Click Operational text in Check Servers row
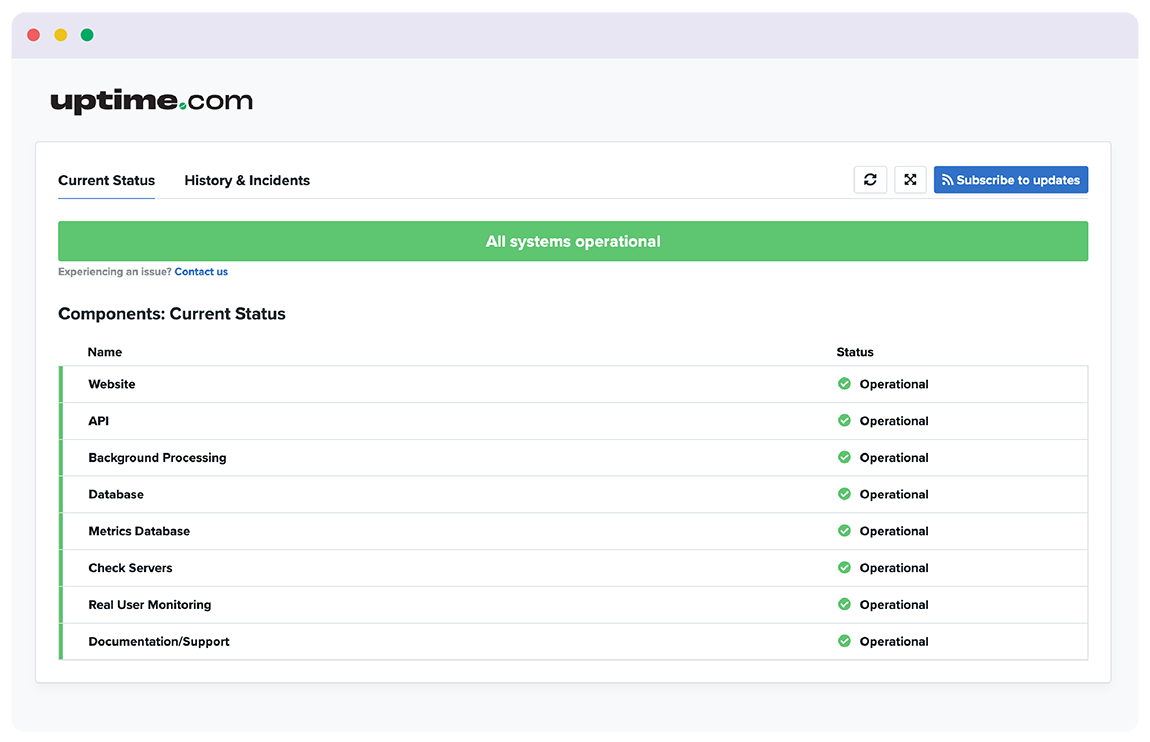 point(894,568)
